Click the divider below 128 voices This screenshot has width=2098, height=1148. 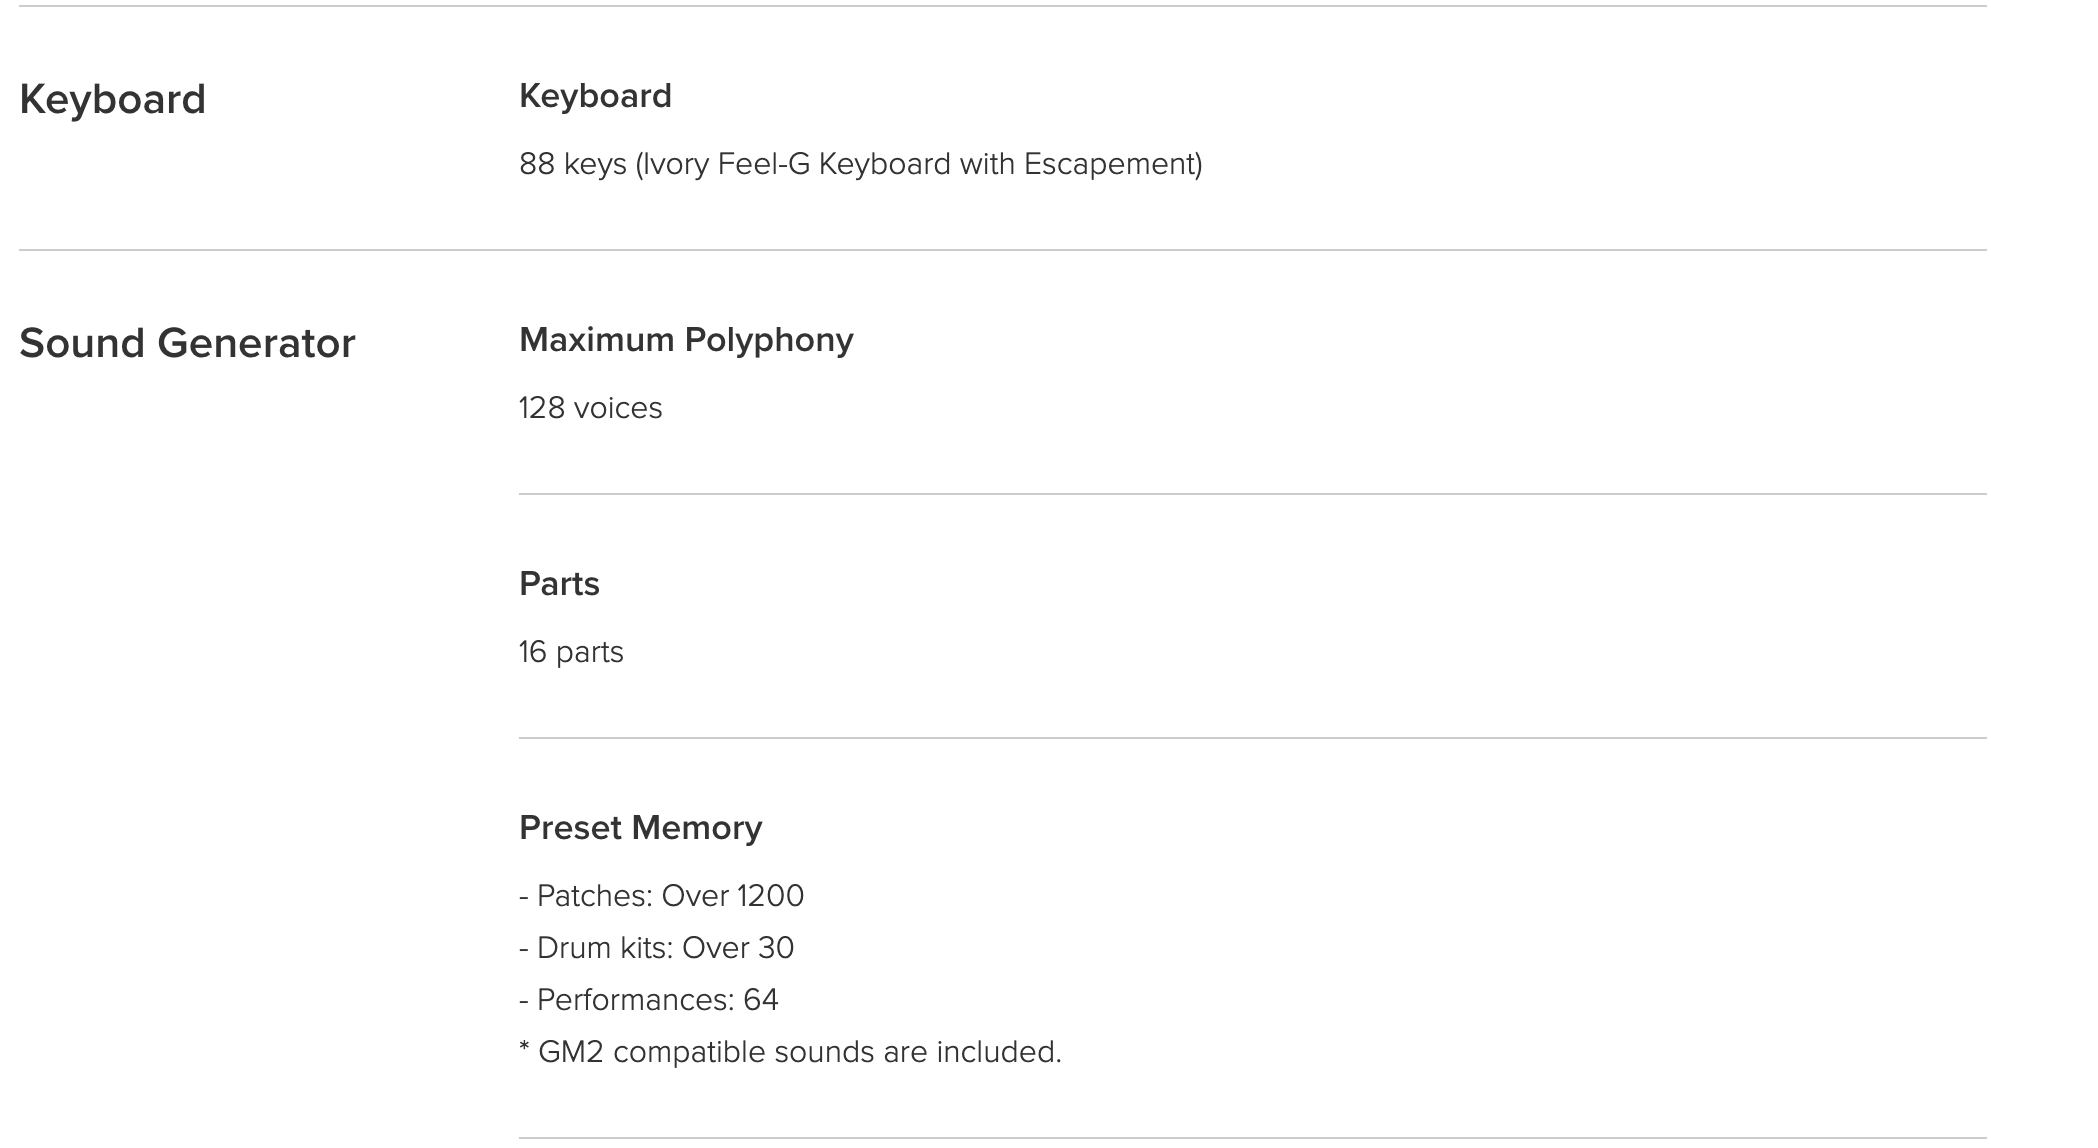[1253, 494]
